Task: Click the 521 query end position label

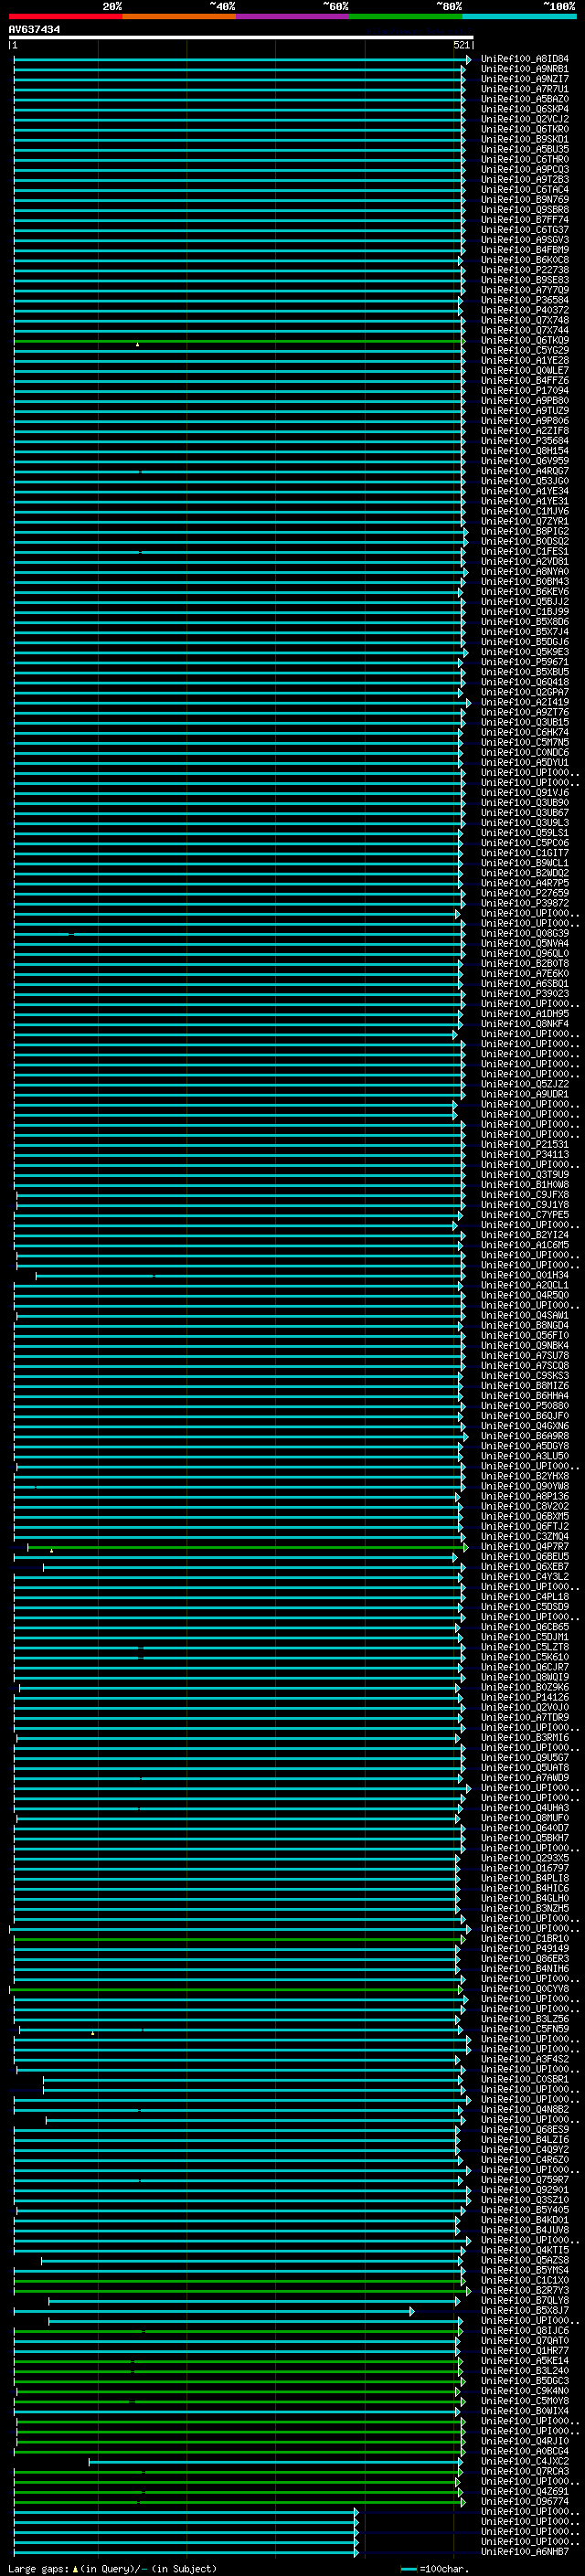Action: [x=461, y=45]
